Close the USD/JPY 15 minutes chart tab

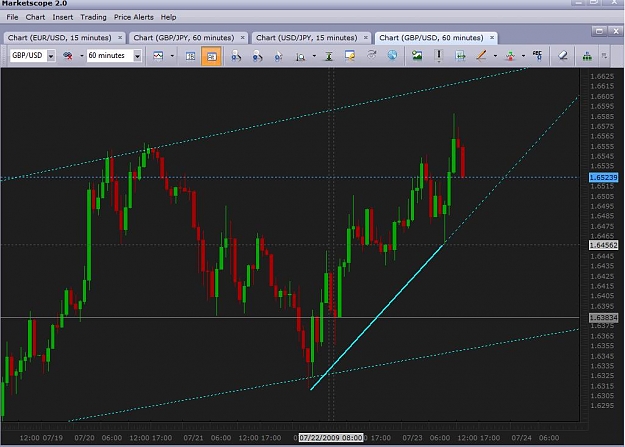[366, 37]
